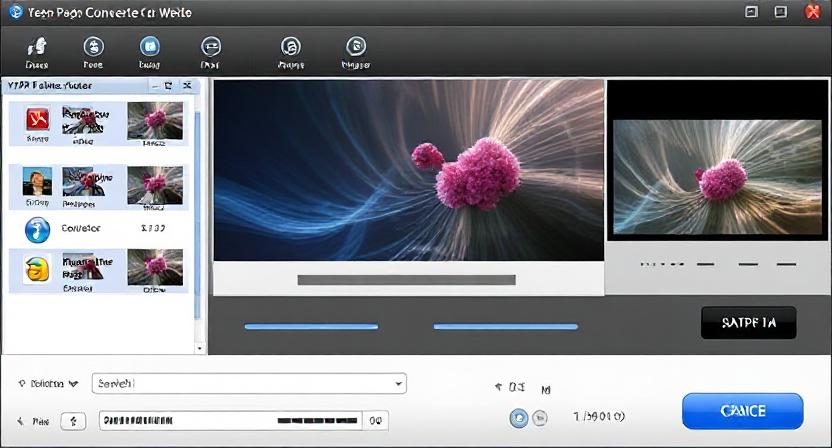Restore the left file list panel
Viewport: 832px width, 448px height.
(x=169, y=85)
